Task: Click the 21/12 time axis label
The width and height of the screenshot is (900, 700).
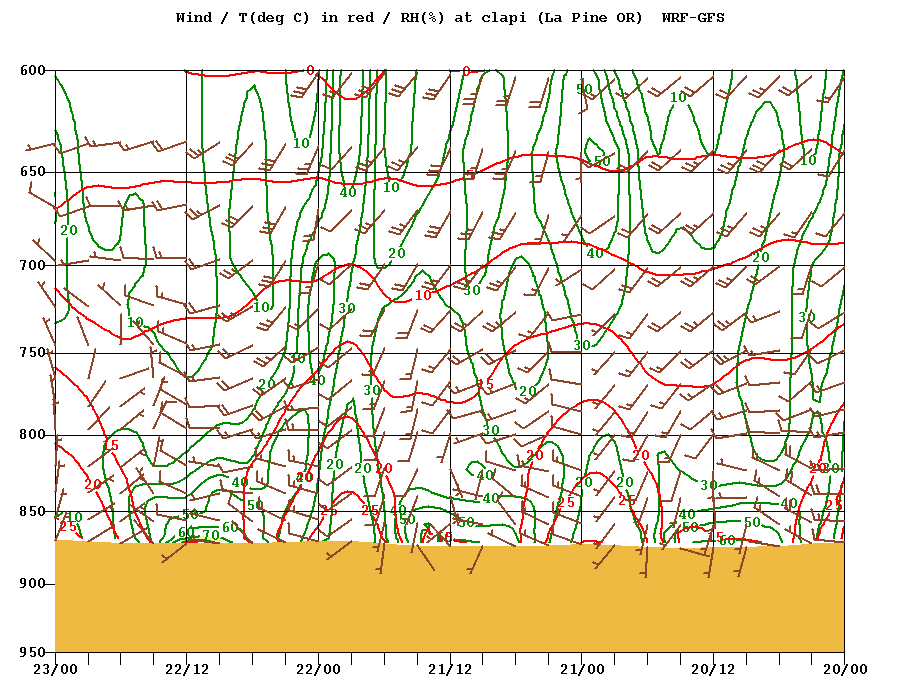Action: 450,669
